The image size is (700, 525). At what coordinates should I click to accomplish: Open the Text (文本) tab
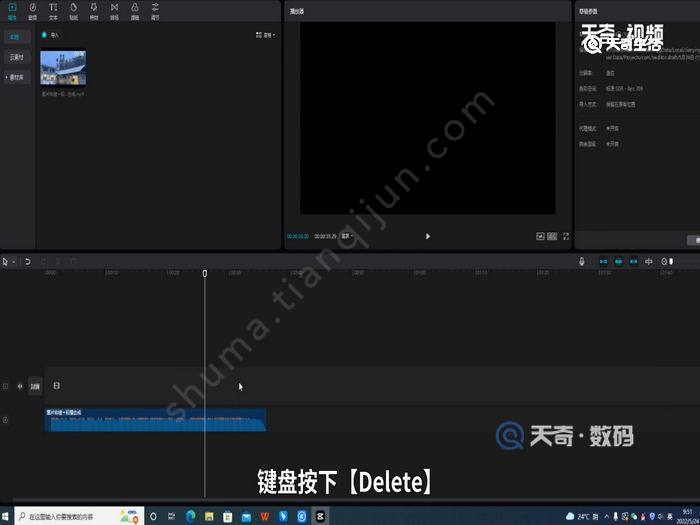click(53, 11)
